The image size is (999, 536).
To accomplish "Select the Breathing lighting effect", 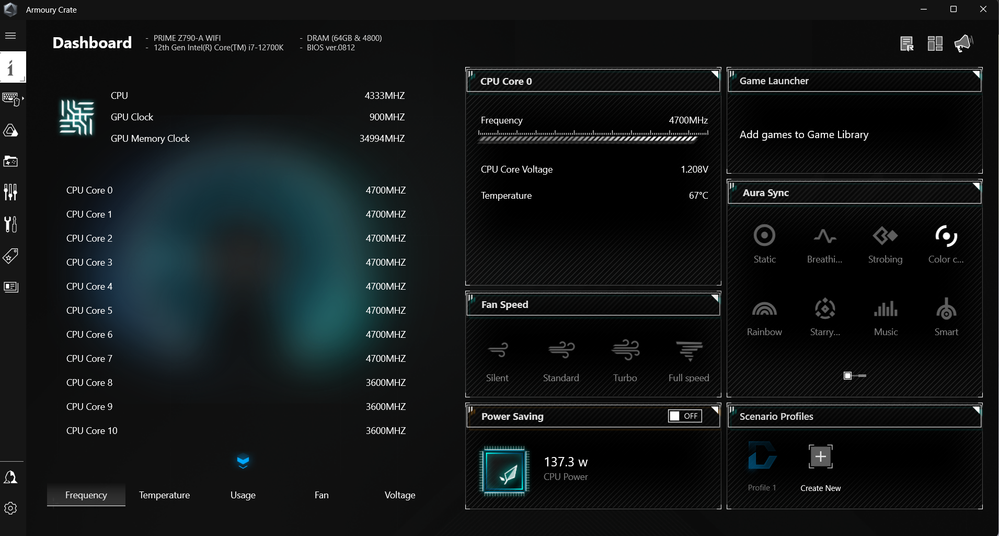I will [824, 244].
